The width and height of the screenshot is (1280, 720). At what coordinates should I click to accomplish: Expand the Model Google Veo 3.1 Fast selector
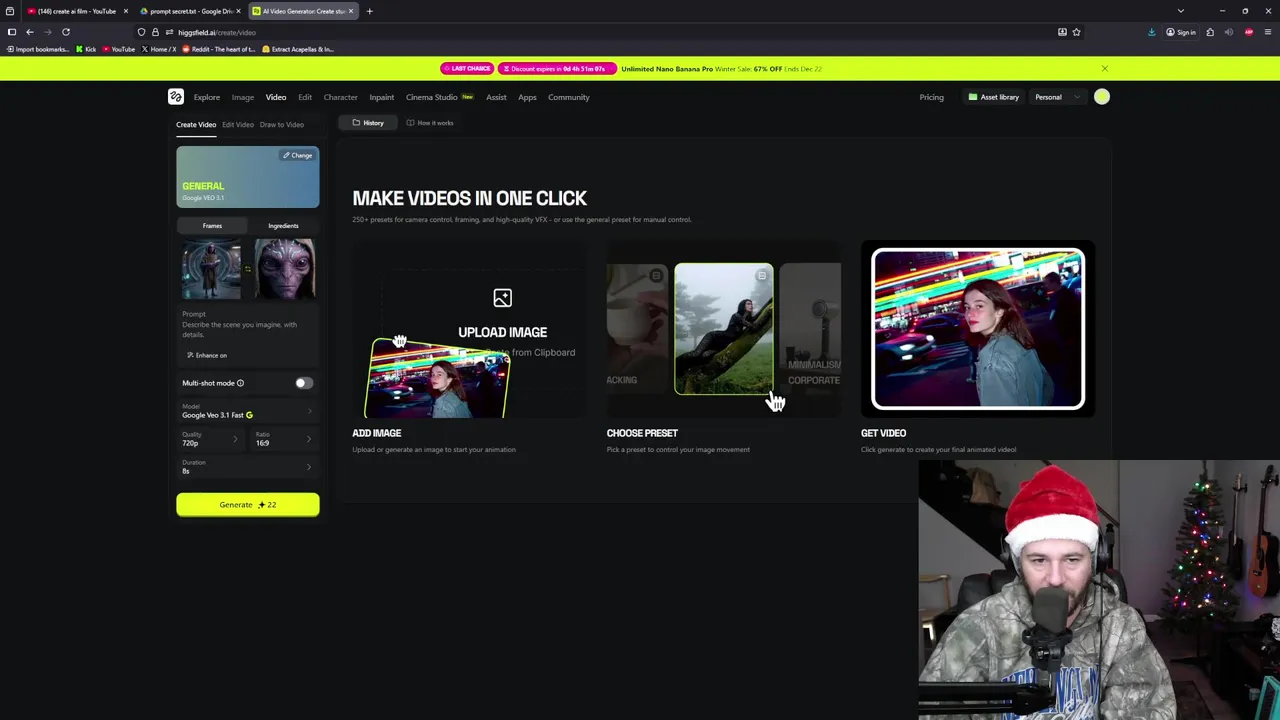(247, 411)
